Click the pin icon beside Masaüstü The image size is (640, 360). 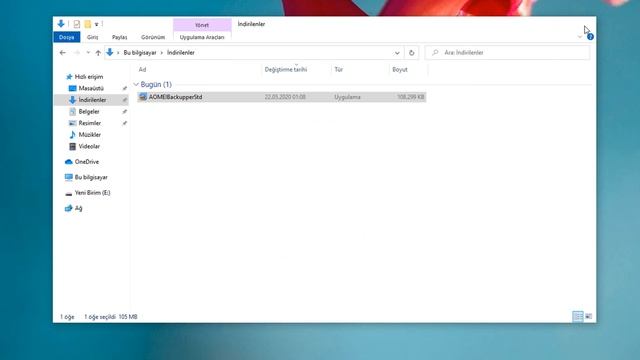tap(125, 88)
